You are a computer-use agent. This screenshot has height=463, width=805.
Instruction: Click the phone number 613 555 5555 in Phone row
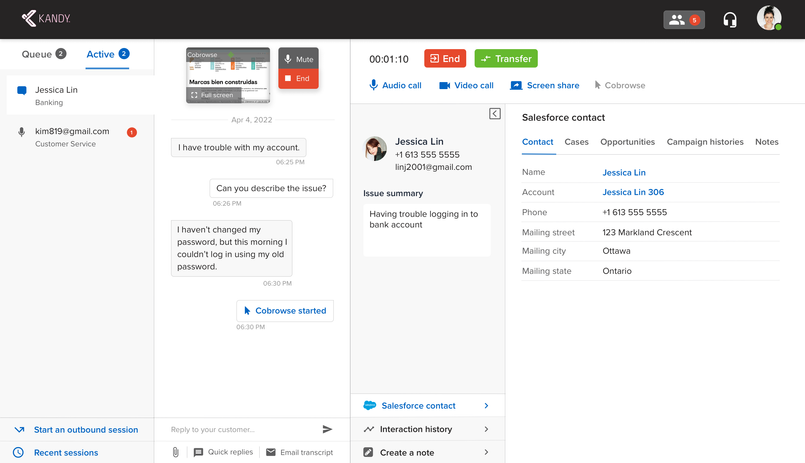click(635, 212)
